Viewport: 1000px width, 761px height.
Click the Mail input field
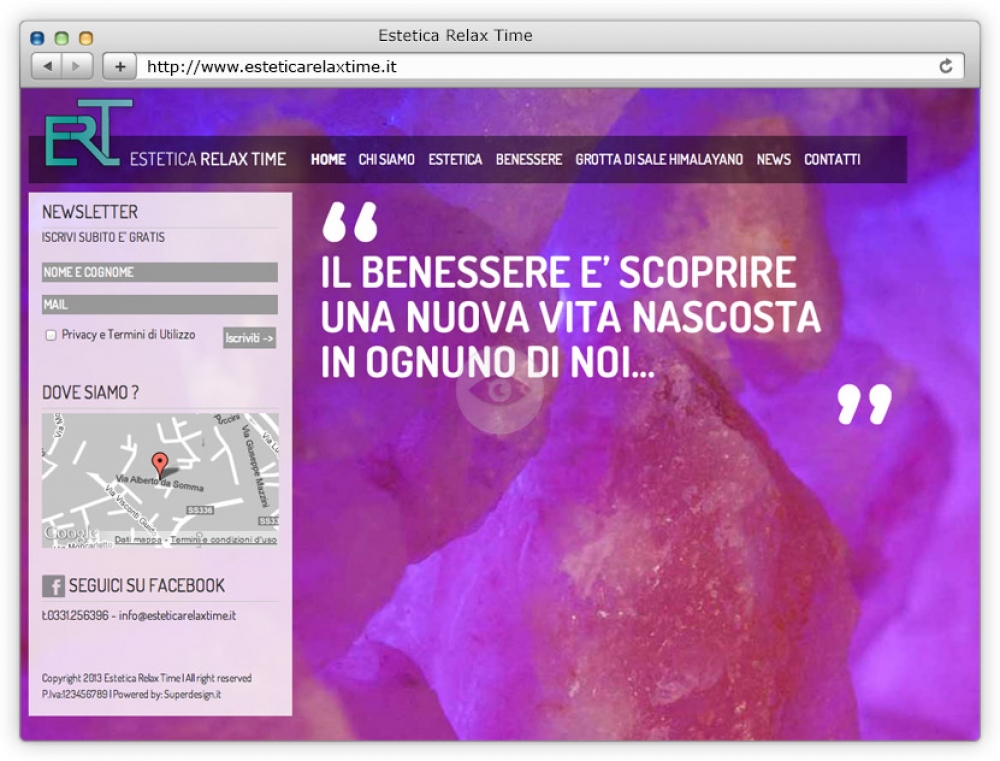[x=160, y=304]
